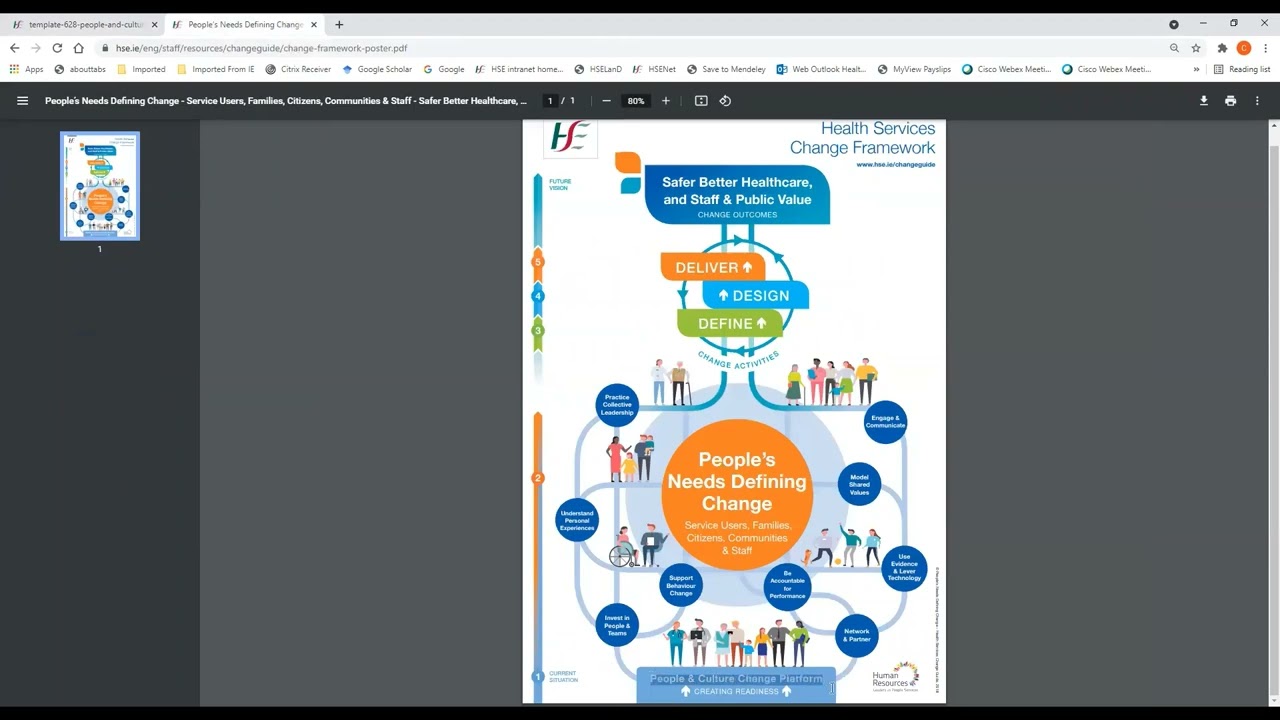The width and height of the screenshot is (1280, 720).
Task: Open the abouttabs bookmark
Action: coord(80,69)
